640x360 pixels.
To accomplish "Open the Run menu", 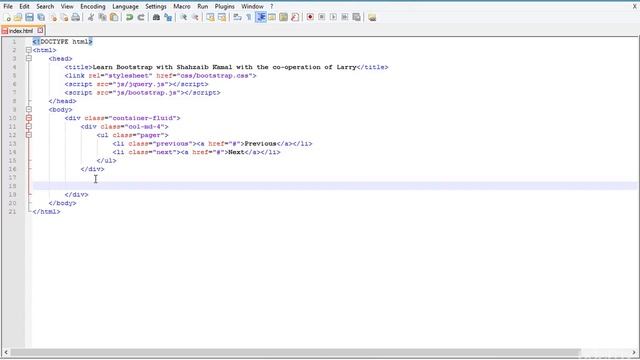I will [202, 7].
